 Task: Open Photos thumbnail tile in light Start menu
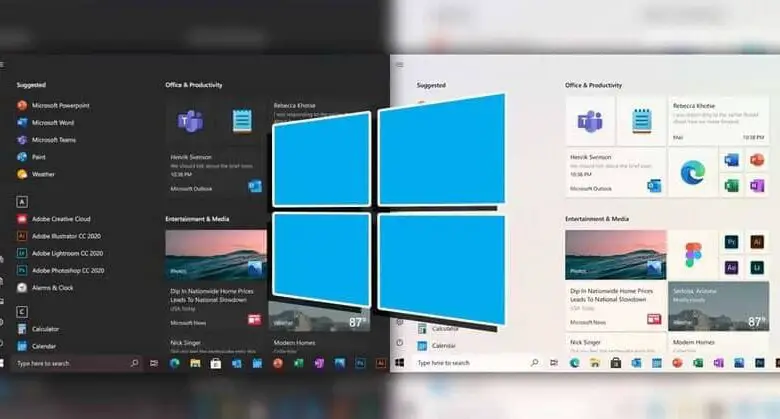[x=616, y=255]
